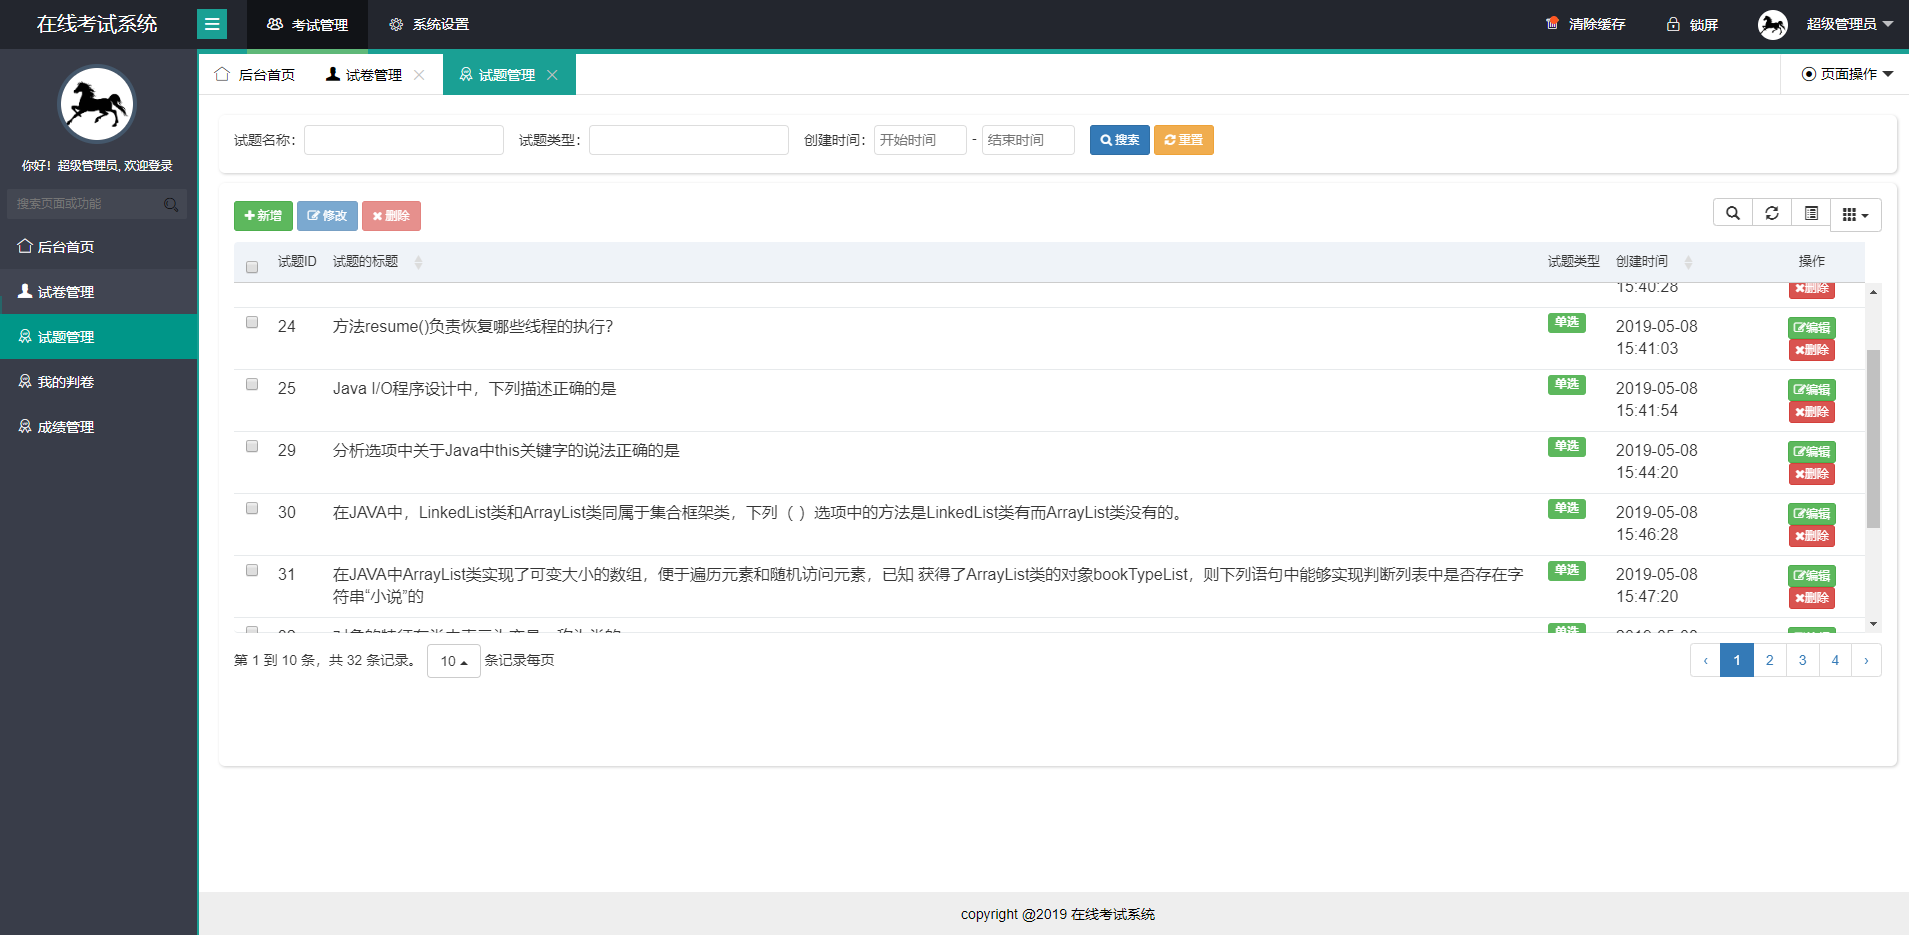Click the previous page arrow
The height and width of the screenshot is (935, 1909).
(1705, 660)
